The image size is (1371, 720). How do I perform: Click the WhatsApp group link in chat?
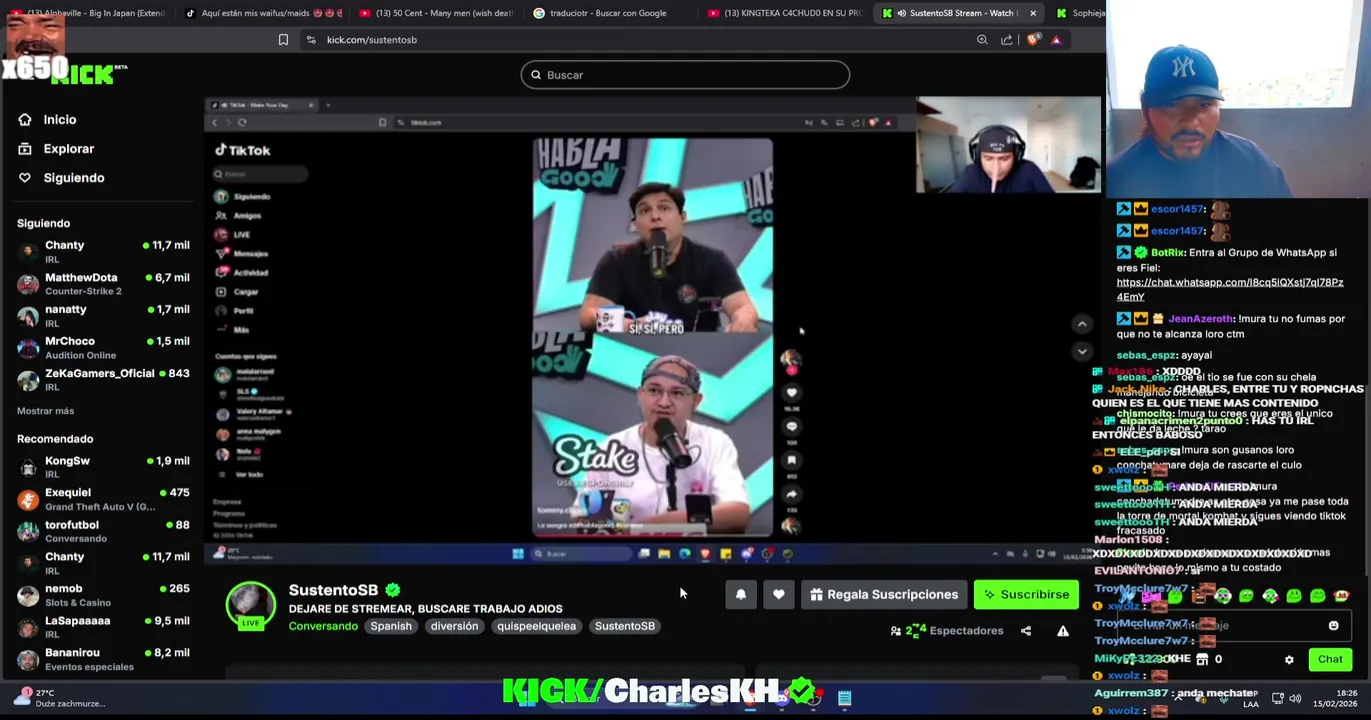coord(1230,290)
